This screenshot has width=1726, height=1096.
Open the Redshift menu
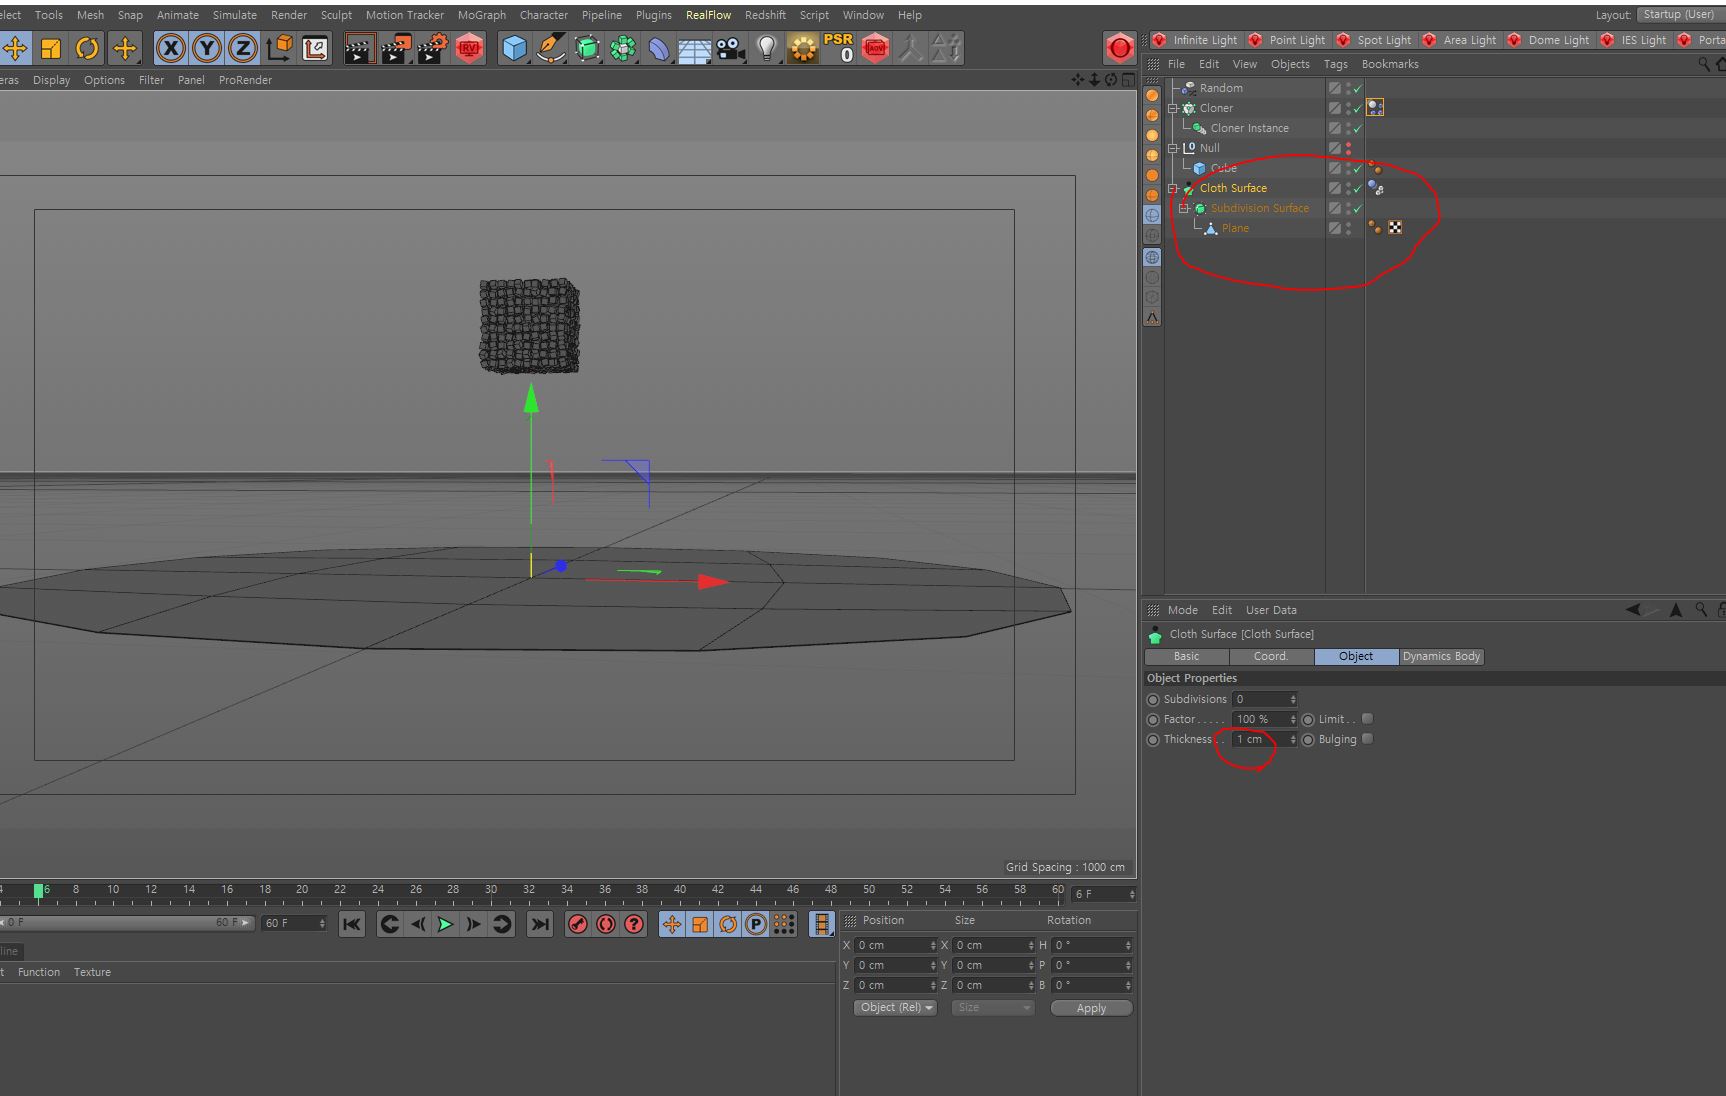[x=765, y=15]
